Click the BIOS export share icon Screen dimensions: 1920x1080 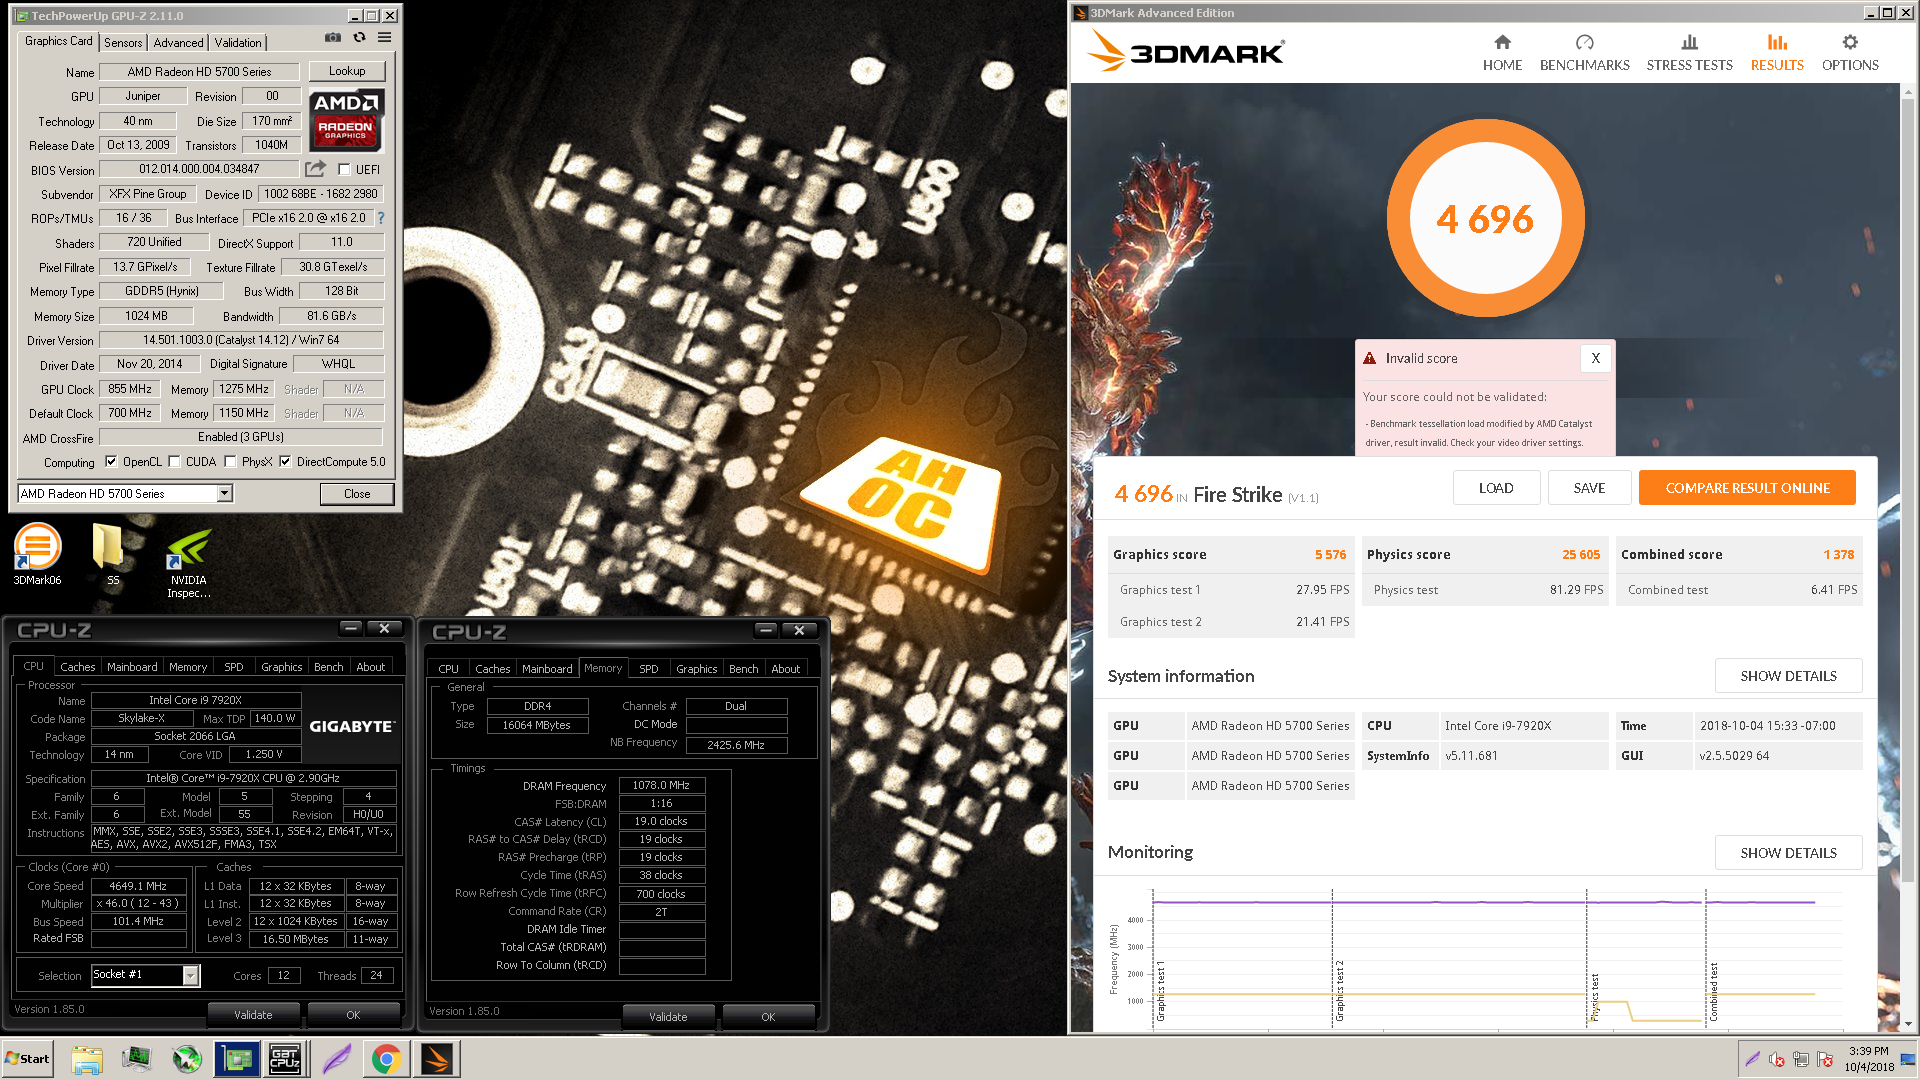coord(316,169)
